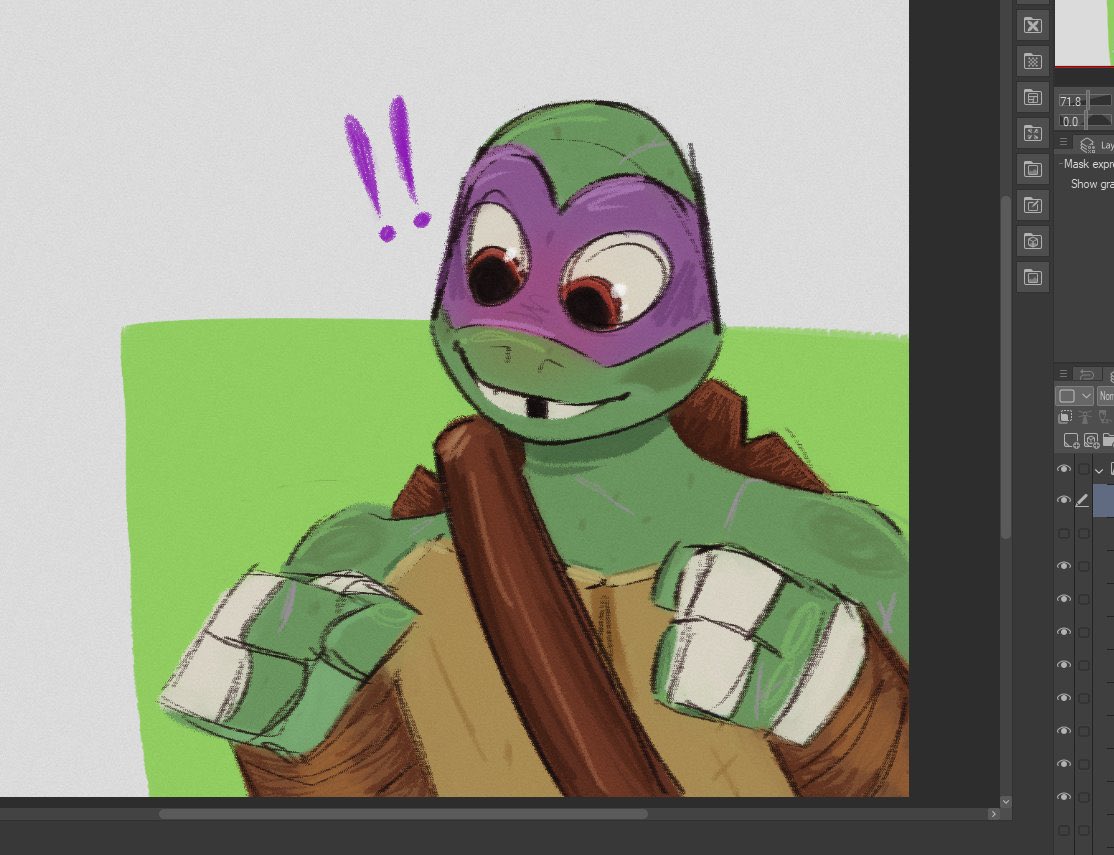Click the canvas scroll right arrow
1114x855 pixels.
coord(993,814)
